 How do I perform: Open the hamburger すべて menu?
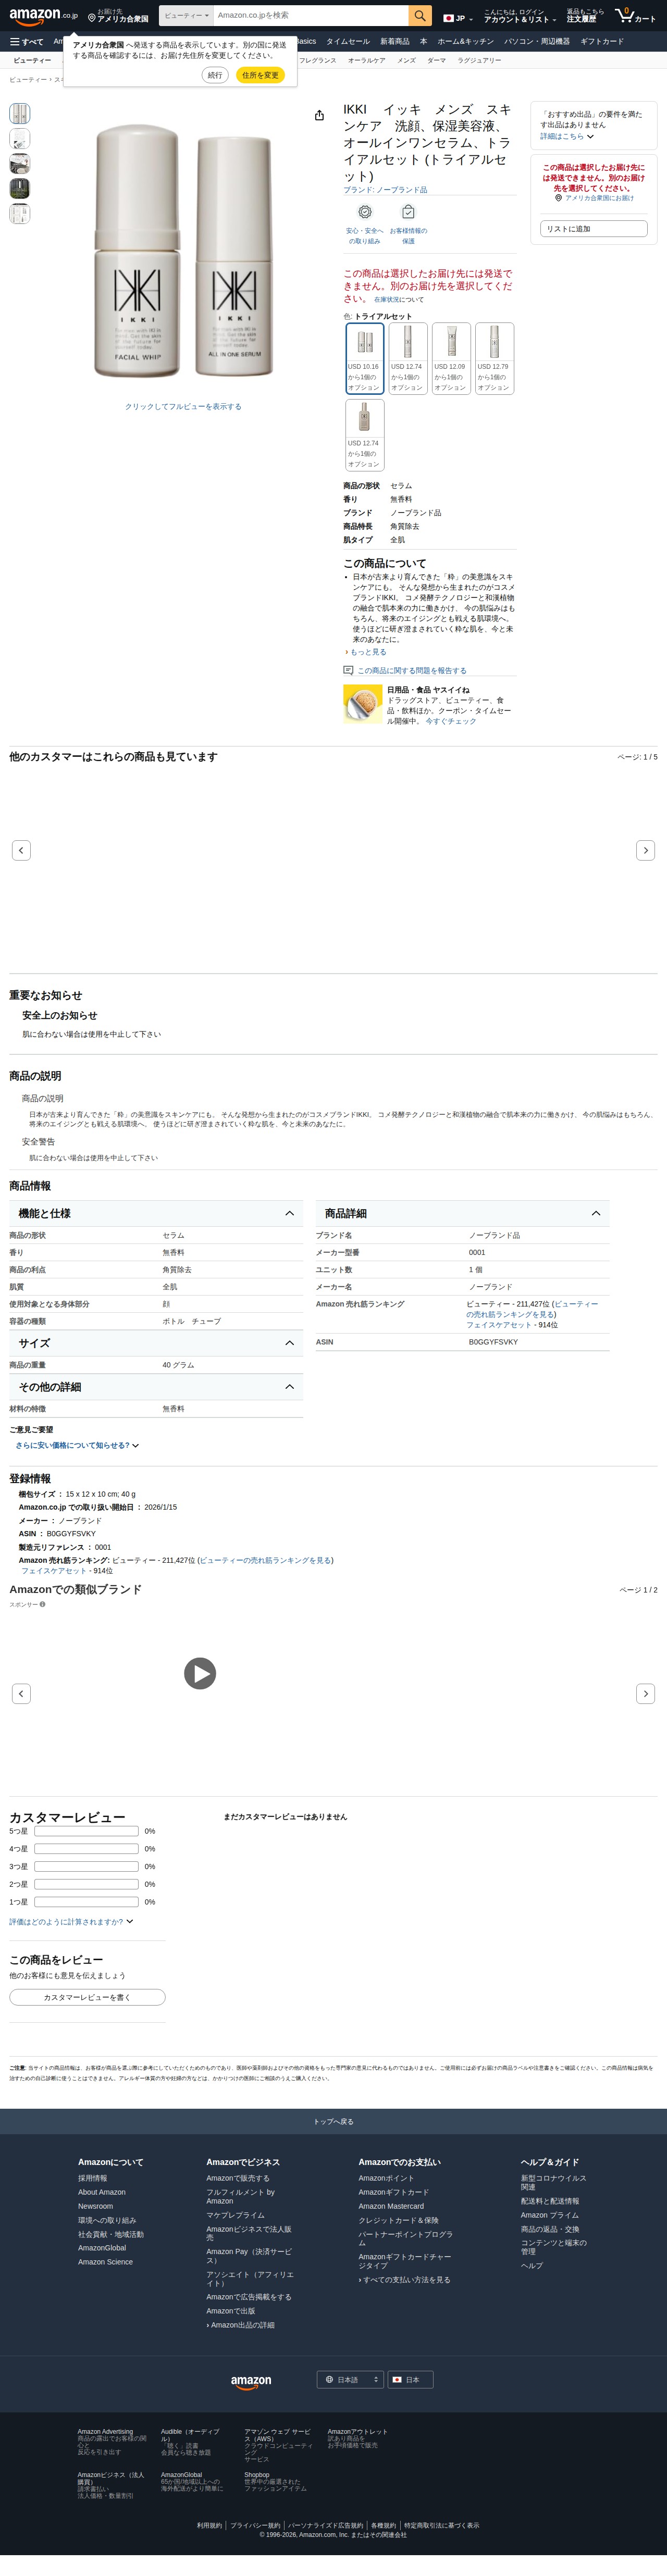tap(27, 42)
